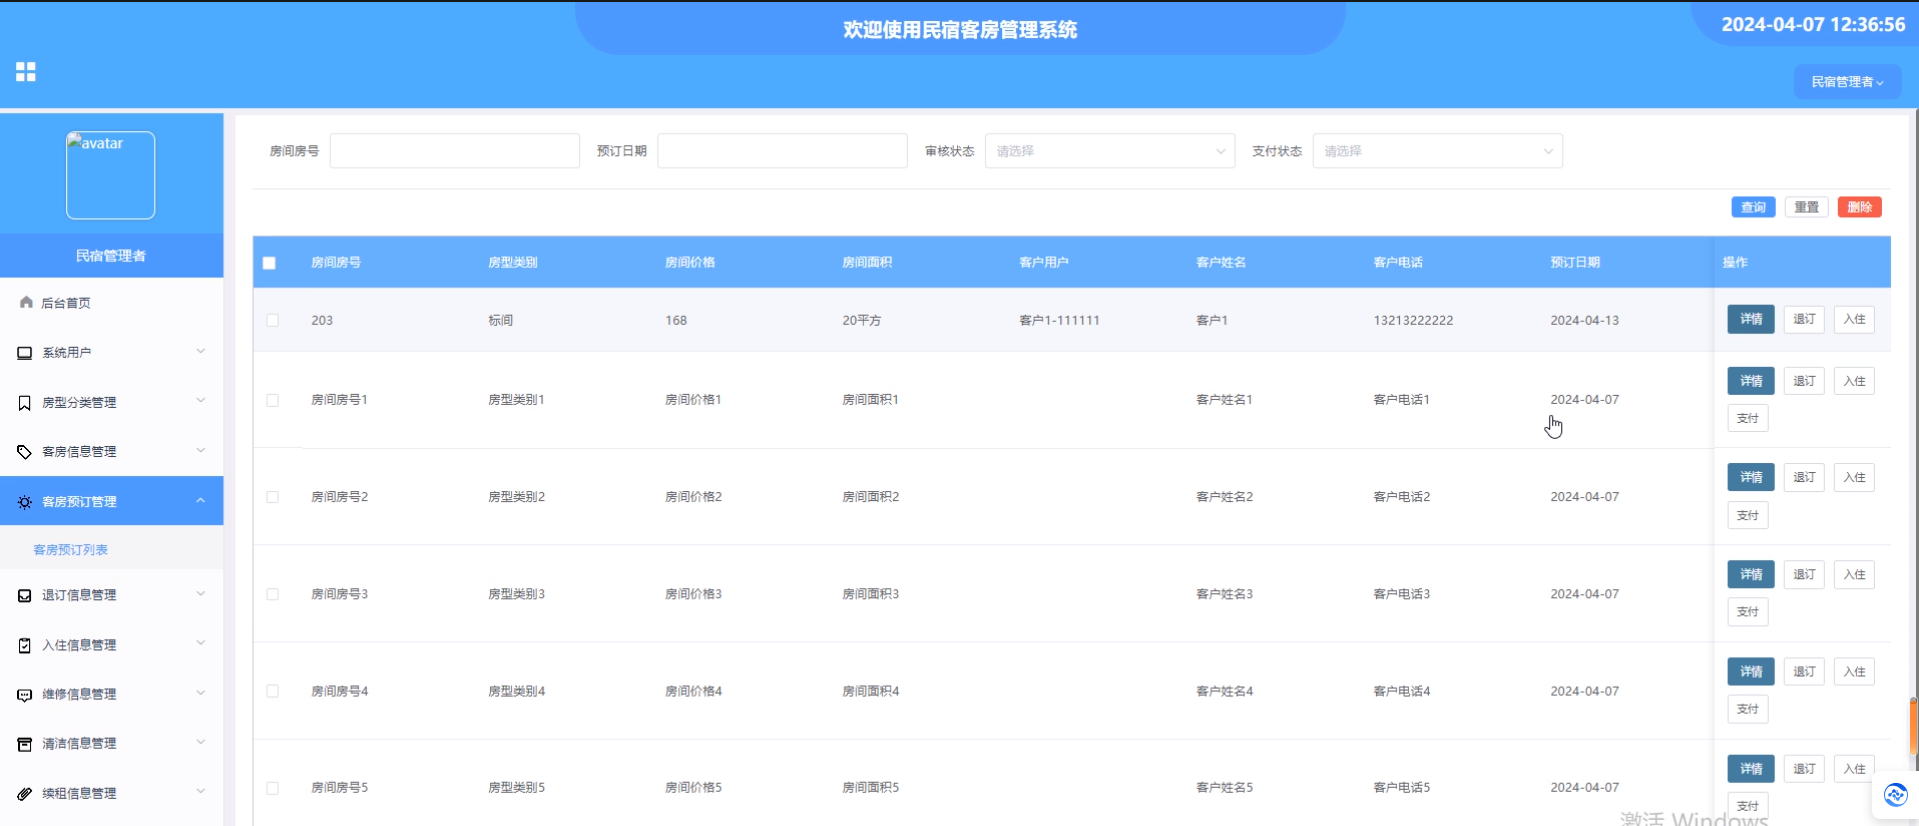Click the icon beside 退订信息管理
The width and height of the screenshot is (1919, 826).
point(25,596)
